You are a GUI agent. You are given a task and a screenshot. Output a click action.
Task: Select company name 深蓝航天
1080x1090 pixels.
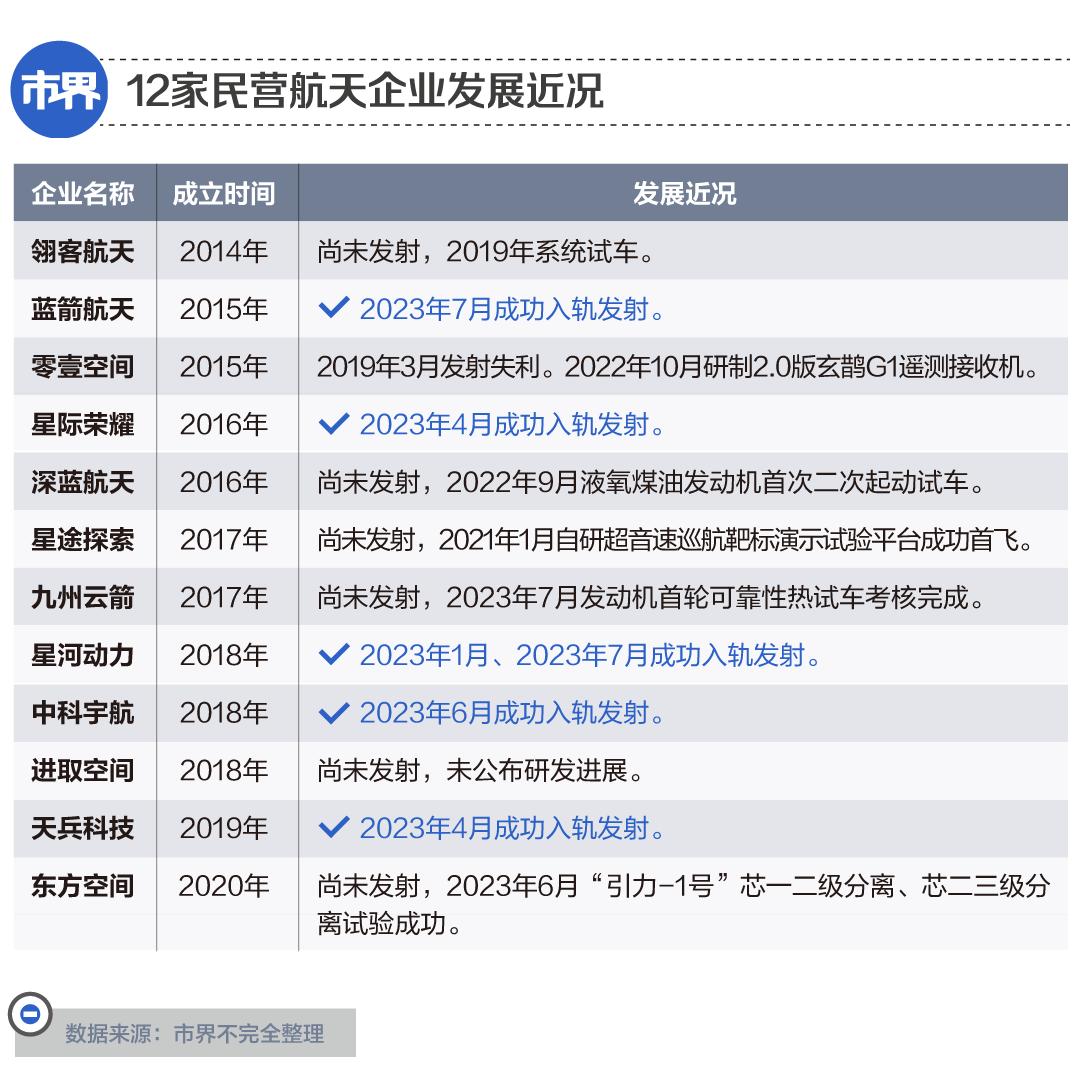pos(83,482)
